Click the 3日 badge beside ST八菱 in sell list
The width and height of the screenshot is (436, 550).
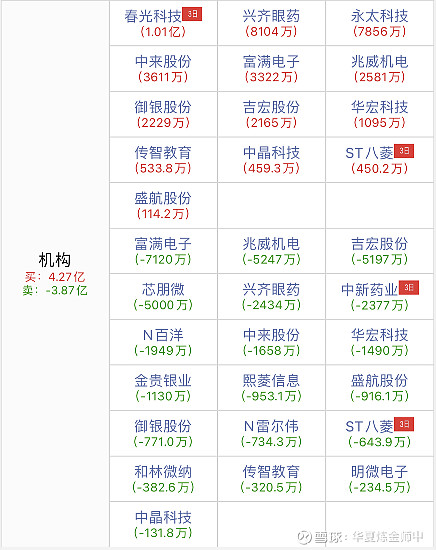pyautogui.click(x=404, y=424)
